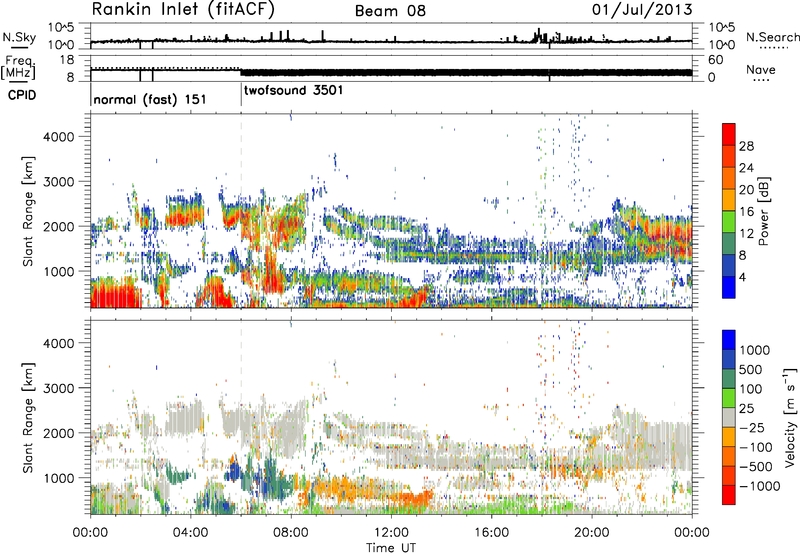800x554 pixels.
Task: Click the 'N.Search' legend label
Action: pyautogui.click(x=772, y=37)
